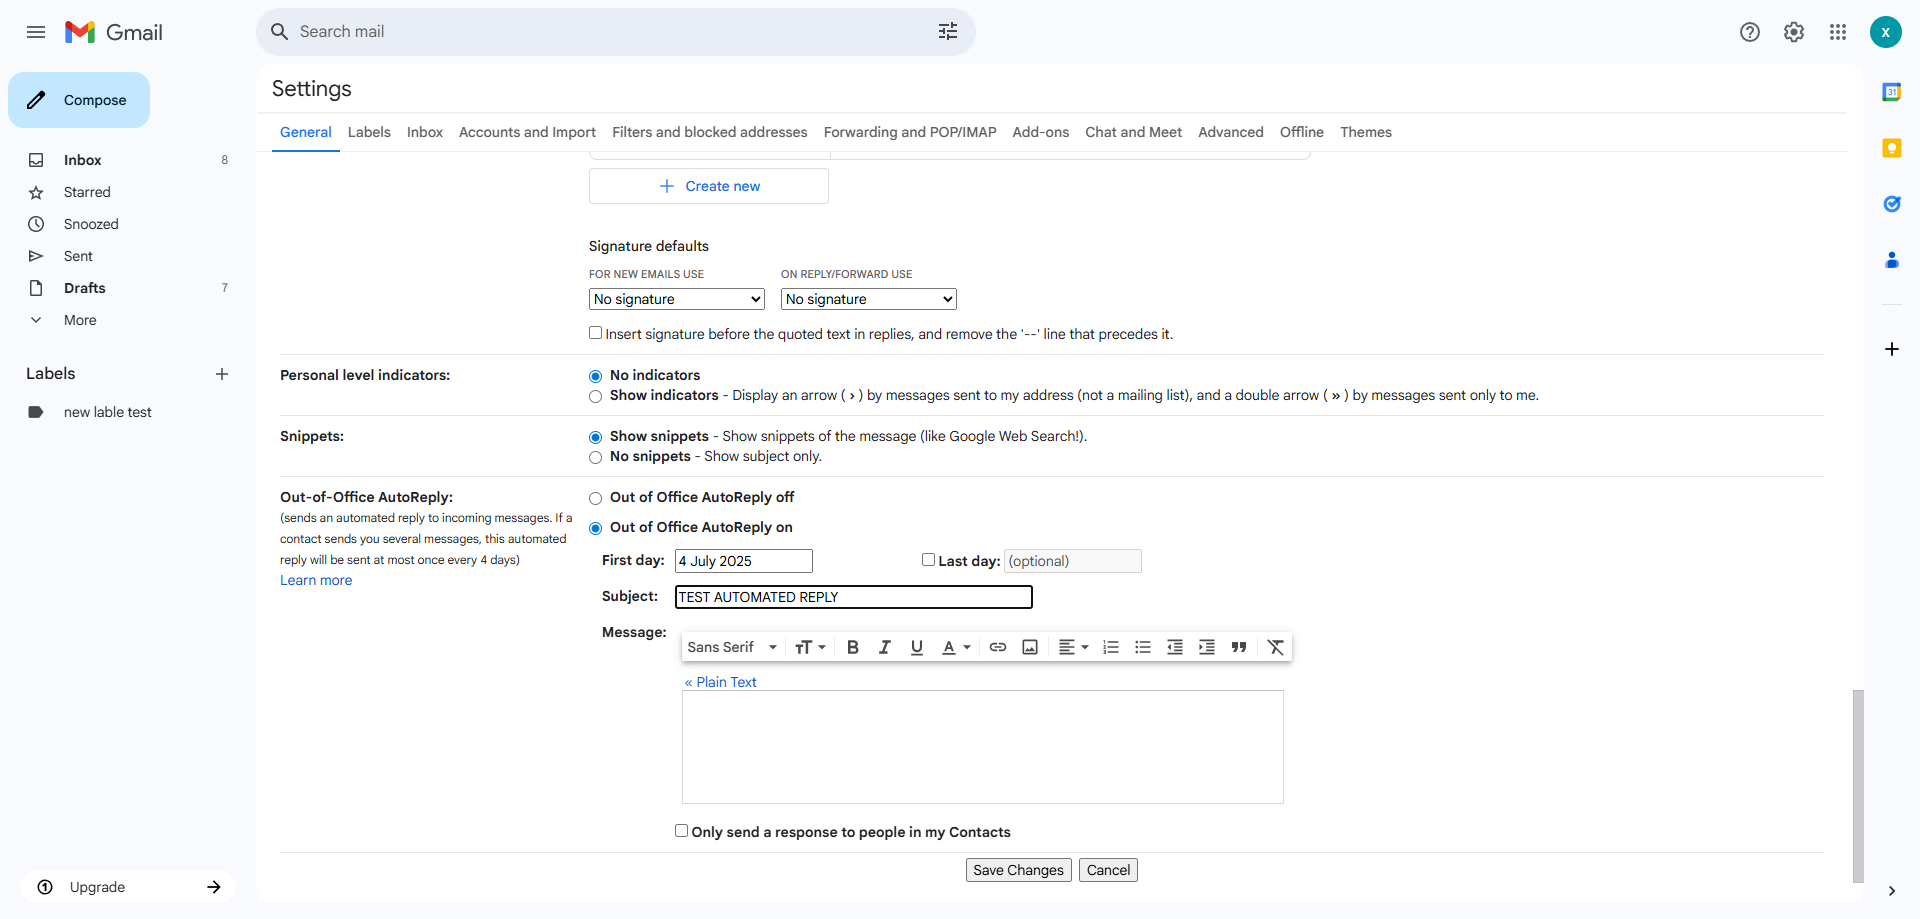Click Cancel button
1920x919 pixels.
coord(1108,870)
